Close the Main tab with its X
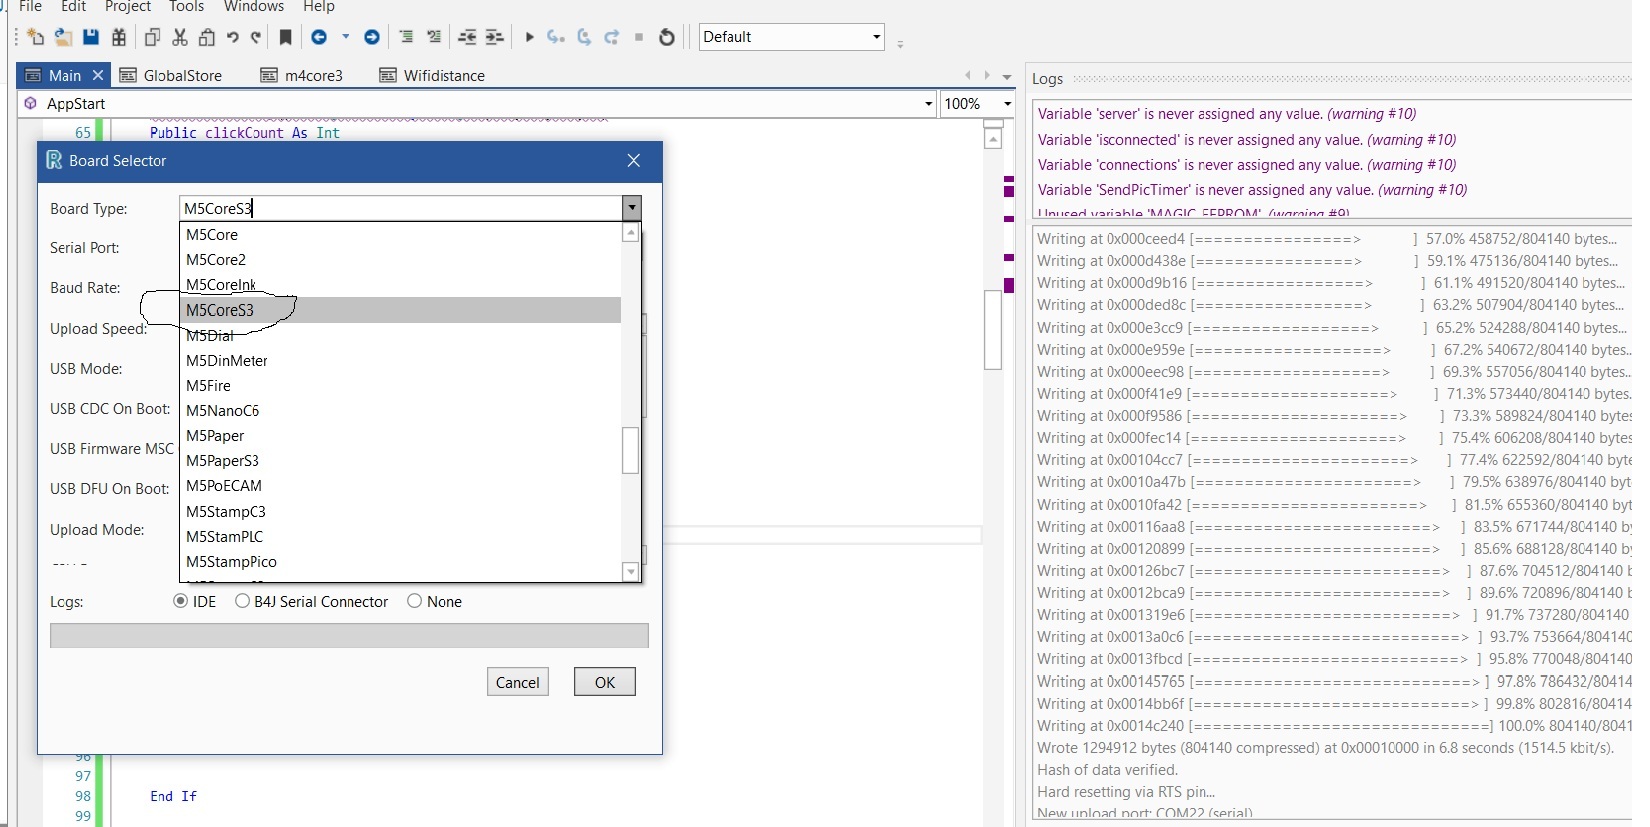This screenshot has width=1650, height=827. (97, 75)
